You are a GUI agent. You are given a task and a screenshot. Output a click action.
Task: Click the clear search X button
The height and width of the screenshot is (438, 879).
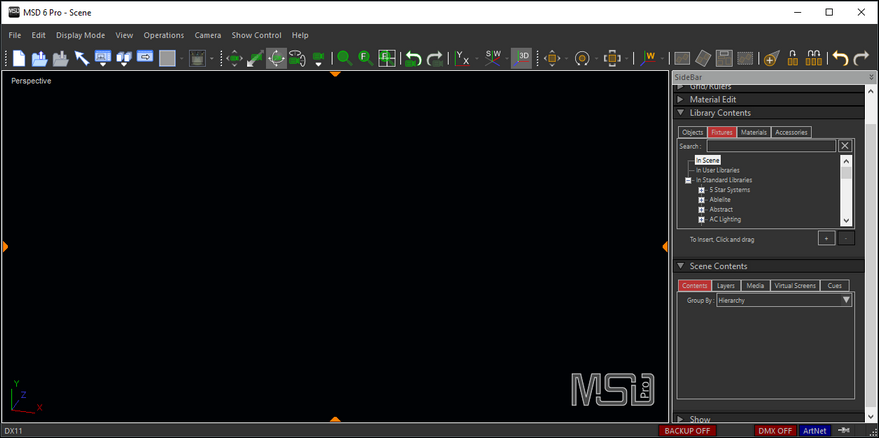point(845,146)
